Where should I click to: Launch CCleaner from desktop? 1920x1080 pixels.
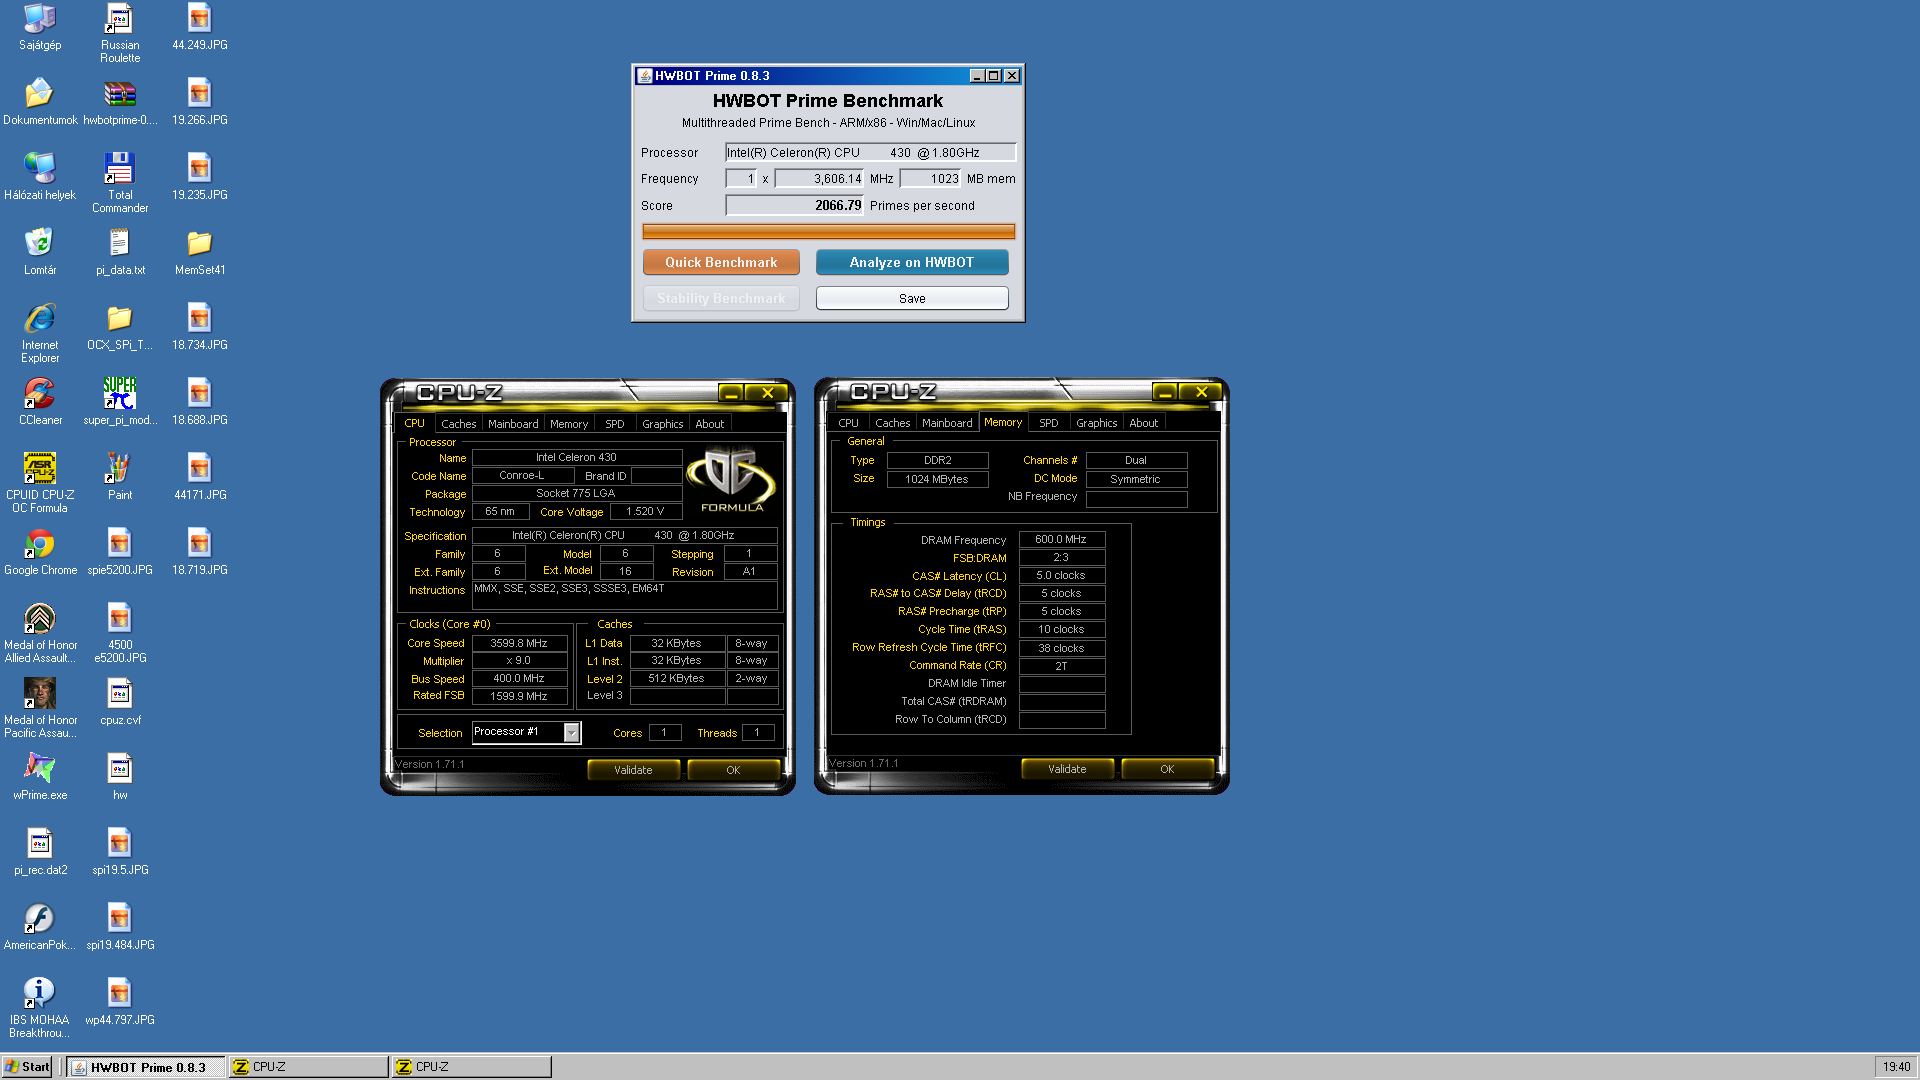coord(40,402)
